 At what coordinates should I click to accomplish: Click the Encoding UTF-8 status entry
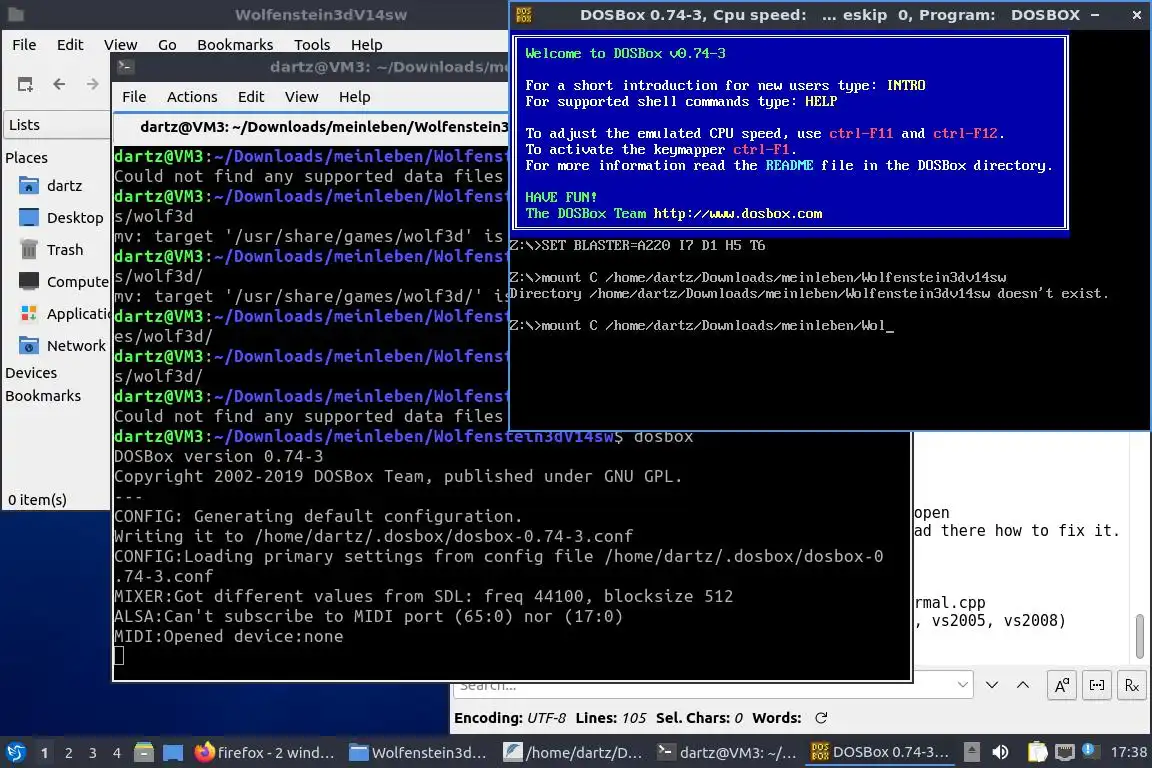(x=510, y=718)
